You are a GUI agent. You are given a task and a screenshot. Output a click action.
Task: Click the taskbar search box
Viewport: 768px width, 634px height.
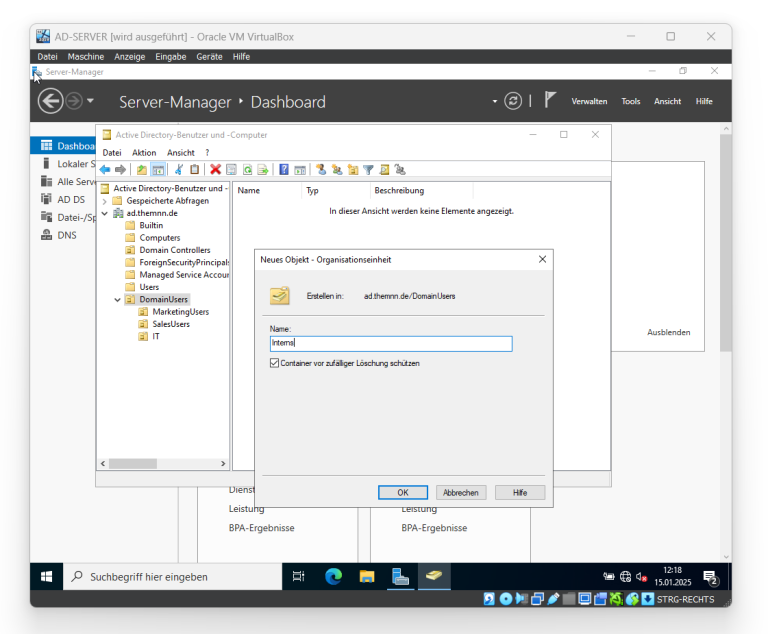(172, 577)
